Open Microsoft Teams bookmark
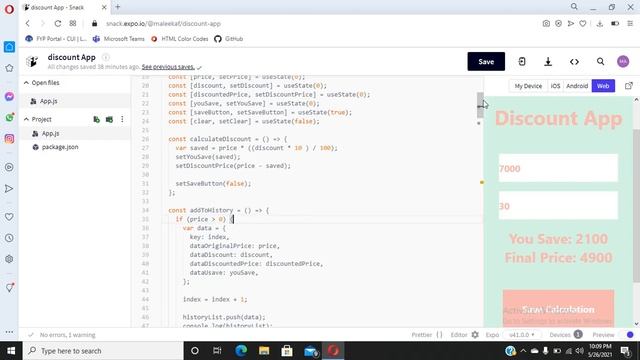The width and height of the screenshot is (640, 360). (119, 39)
